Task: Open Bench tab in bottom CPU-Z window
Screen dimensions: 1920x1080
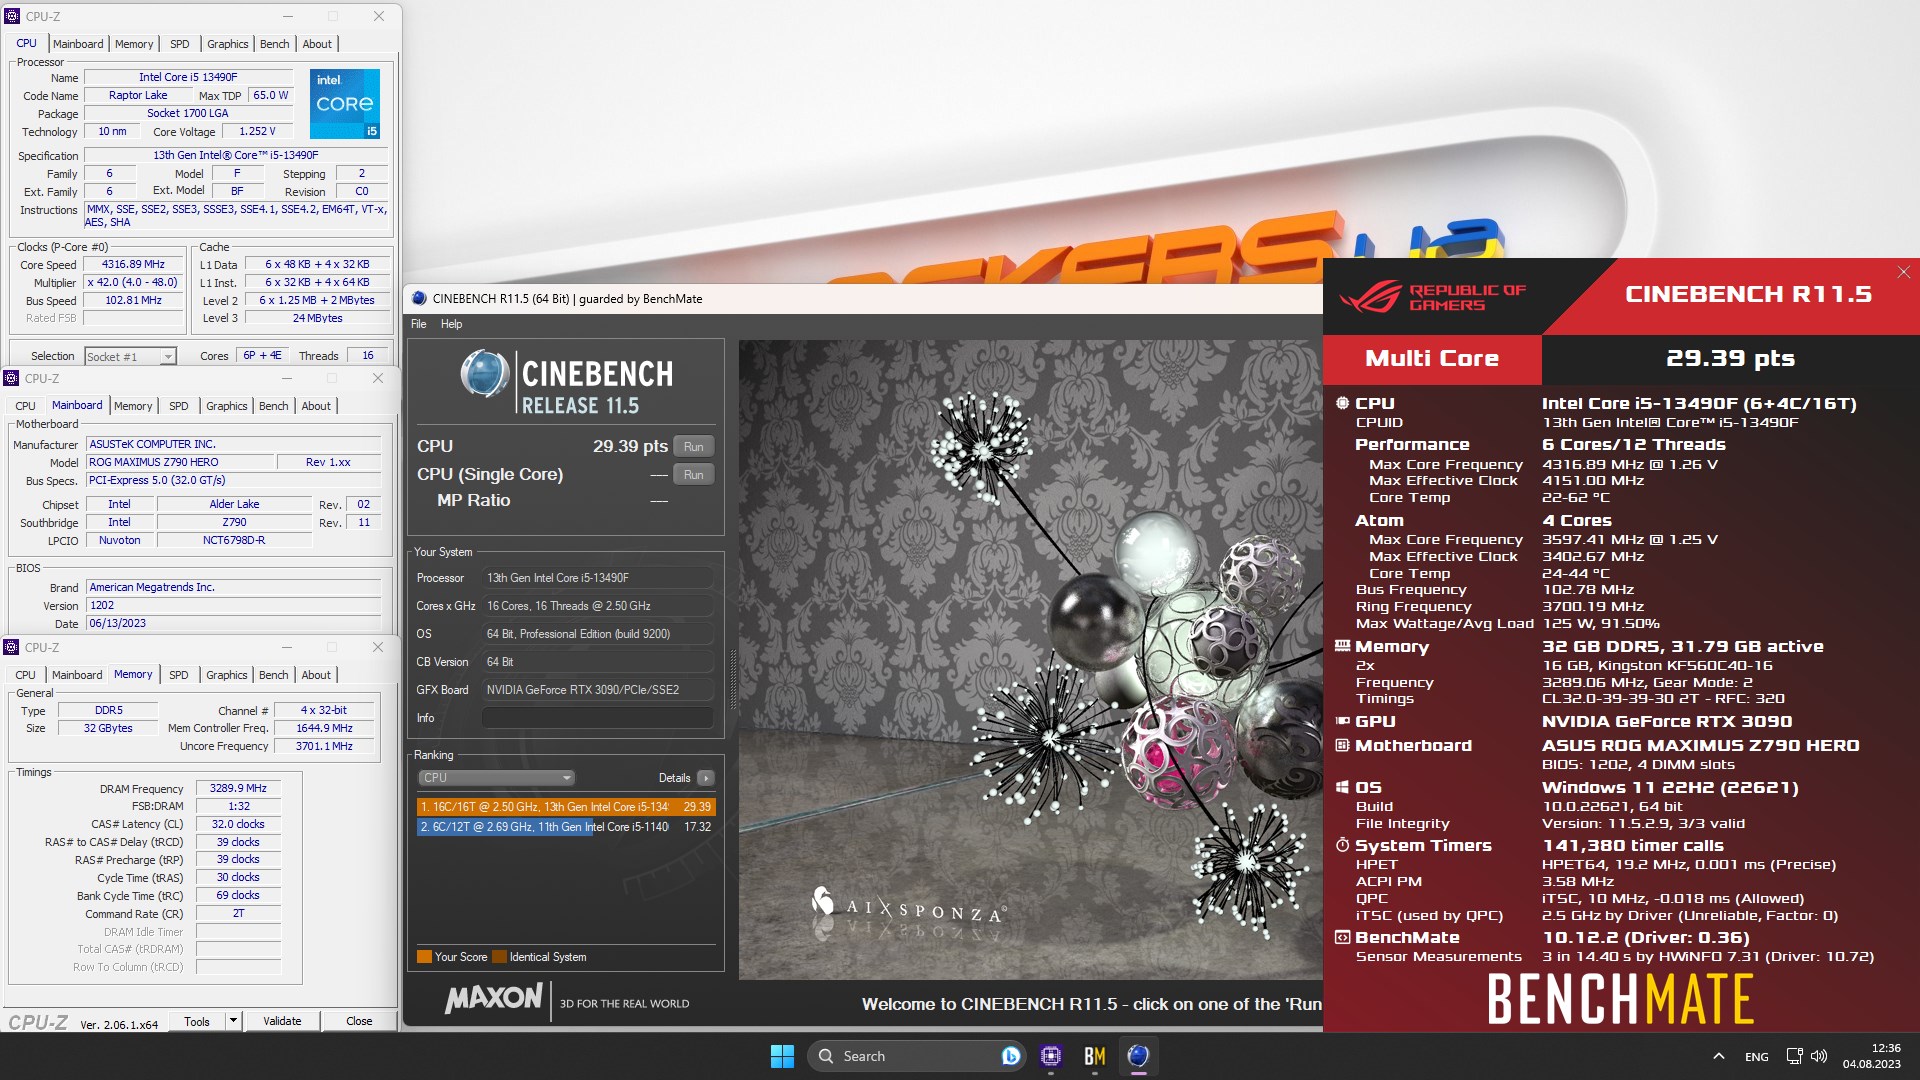Action: point(274,675)
